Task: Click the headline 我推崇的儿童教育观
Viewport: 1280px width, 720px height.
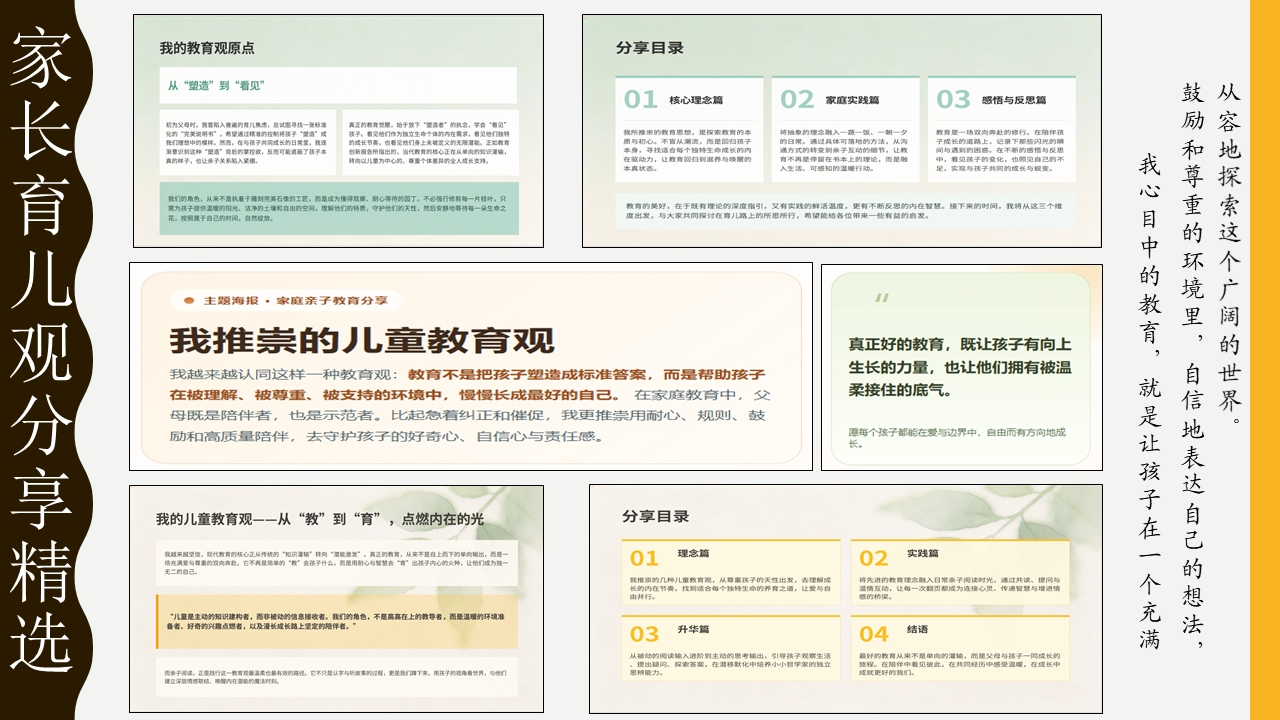Action: (x=361, y=340)
